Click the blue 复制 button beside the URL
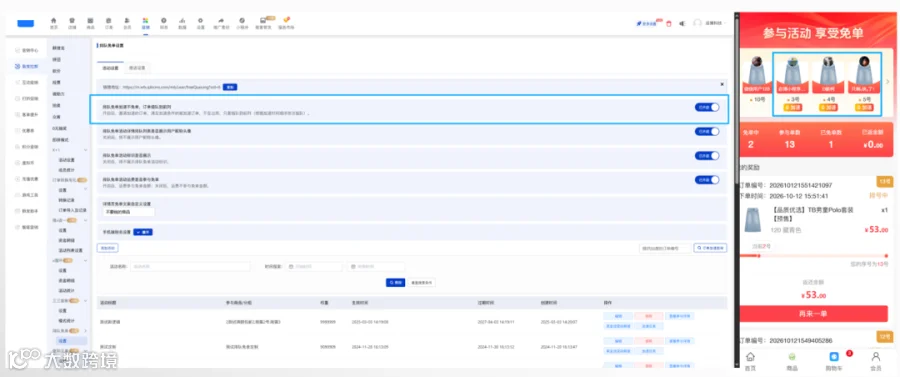 (x=230, y=87)
